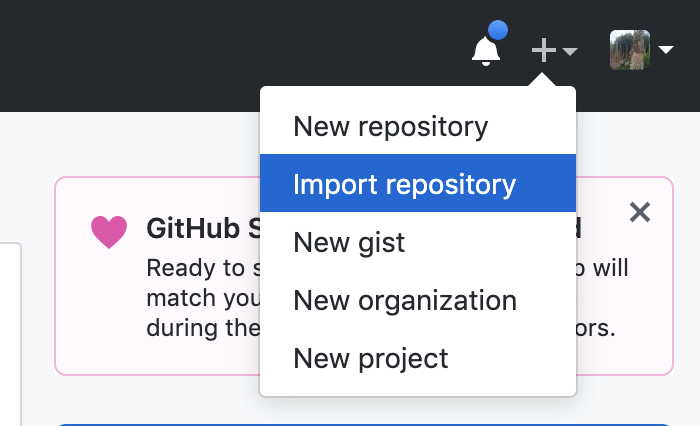Choose New organization menu item
This screenshot has height=426, width=700.
[404, 300]
